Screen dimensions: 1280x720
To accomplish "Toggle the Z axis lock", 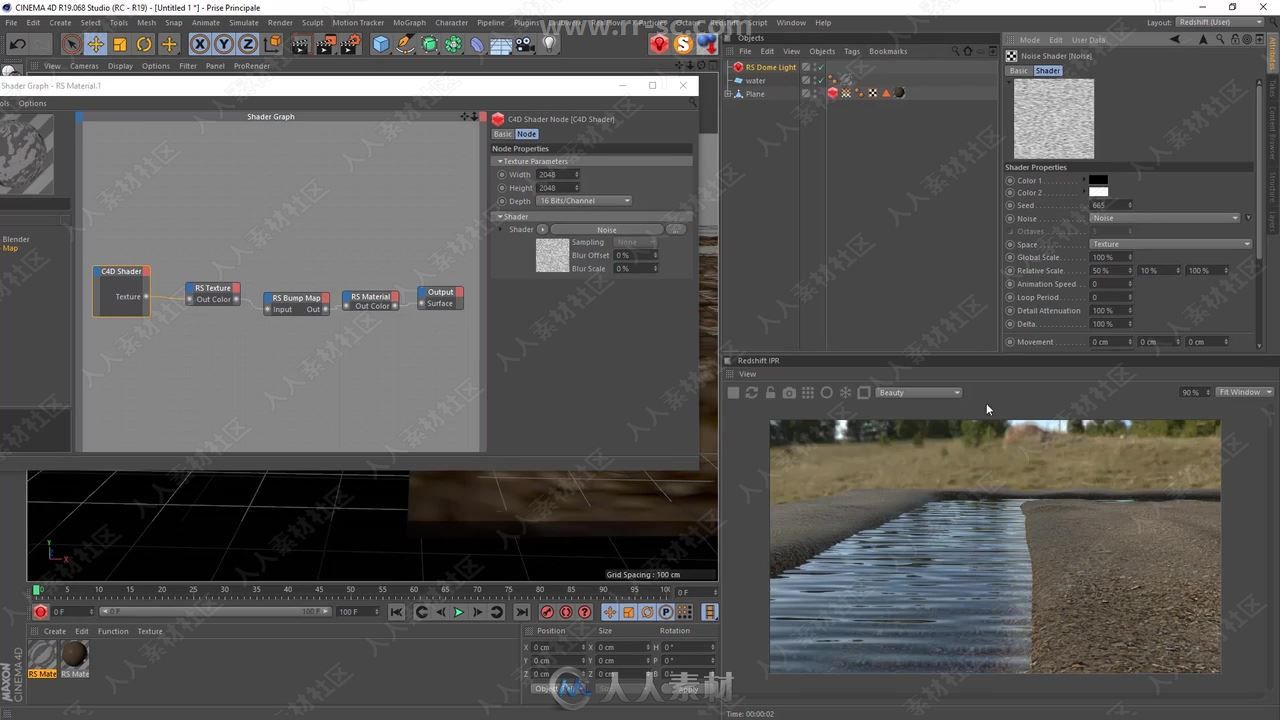I will click(248, 44).
